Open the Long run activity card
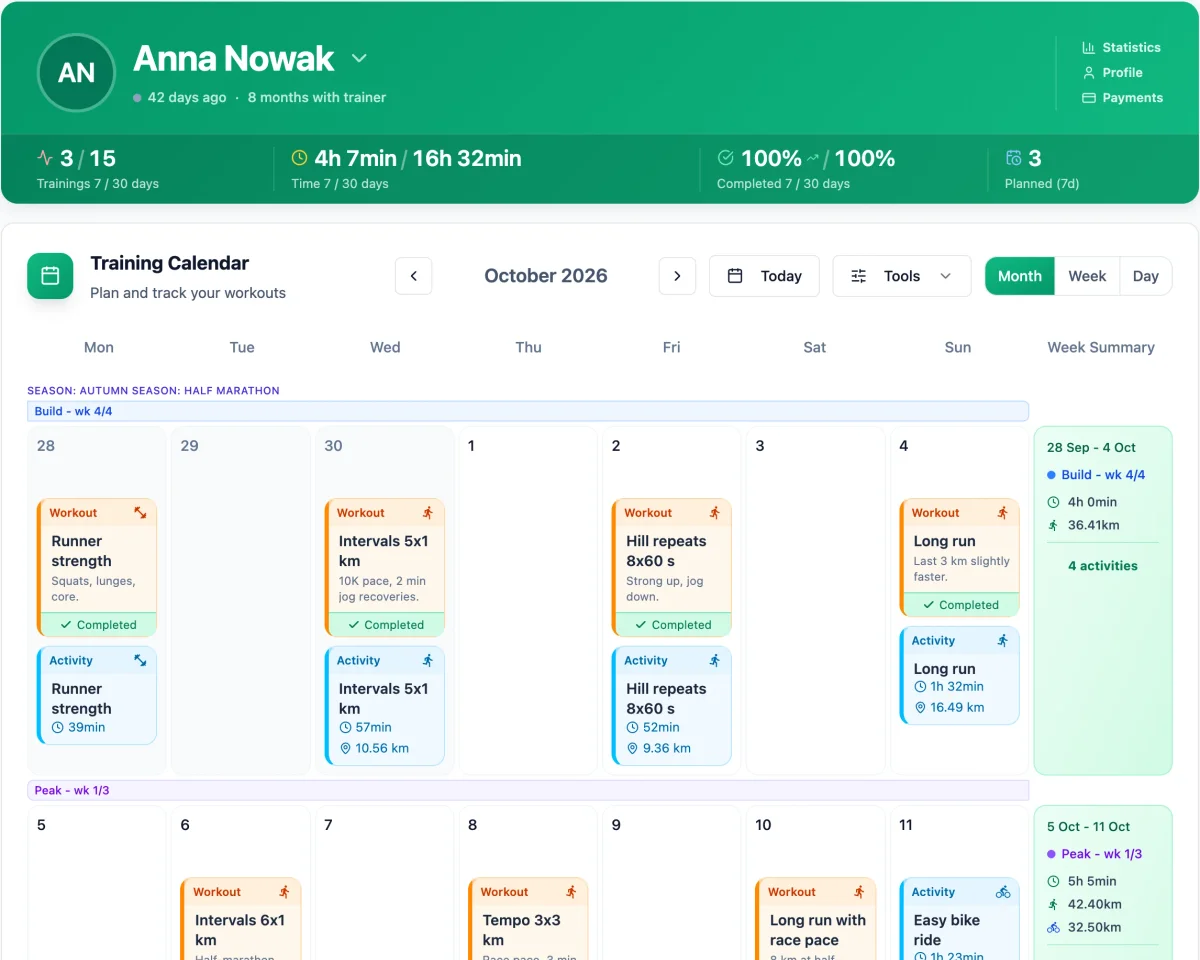Image resolution: width=1200 pixels, height=960 pixels. (x=960, y=675)
